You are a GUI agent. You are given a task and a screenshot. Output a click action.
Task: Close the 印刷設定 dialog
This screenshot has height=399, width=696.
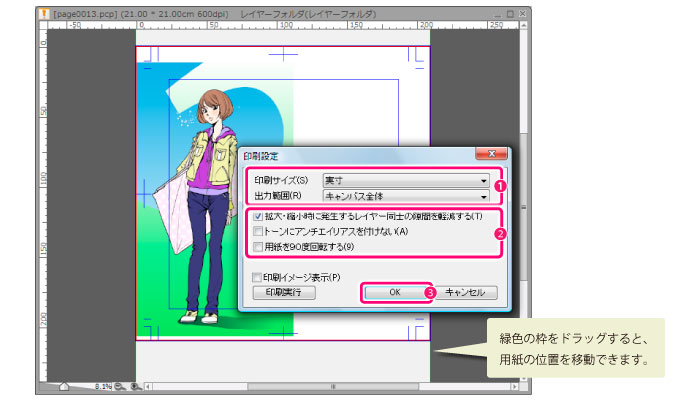[491, 154]
